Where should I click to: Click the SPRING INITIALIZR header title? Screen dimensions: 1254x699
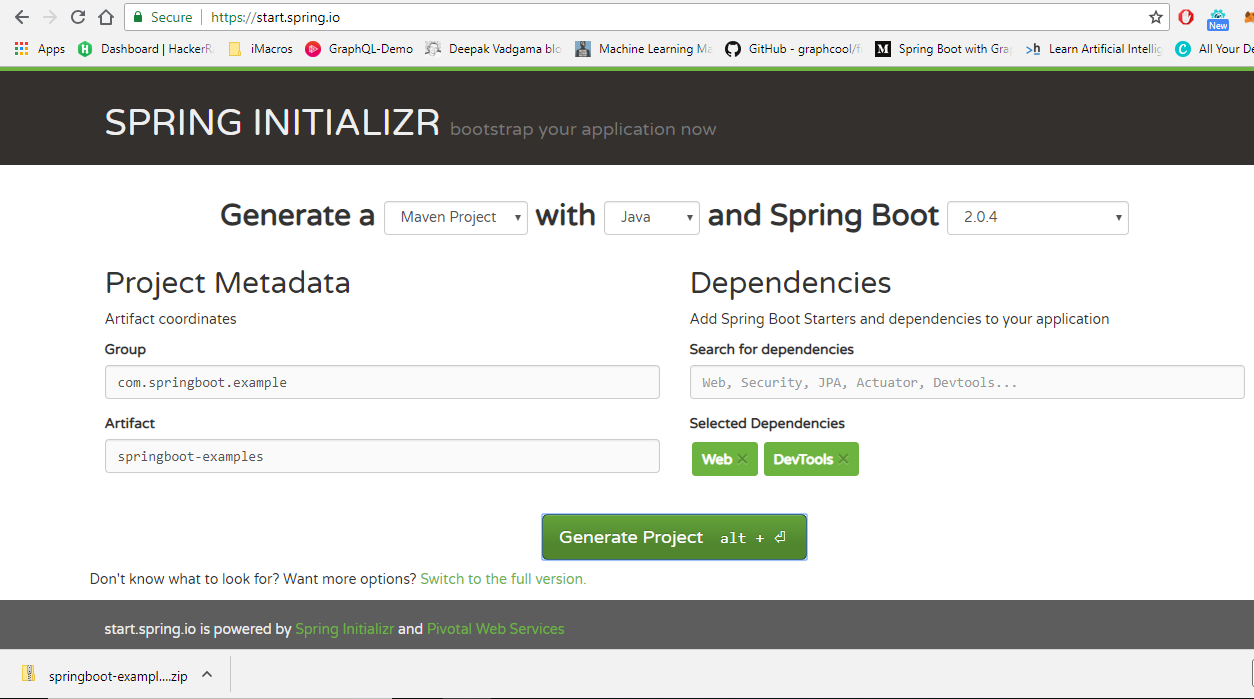click(272, 122)
